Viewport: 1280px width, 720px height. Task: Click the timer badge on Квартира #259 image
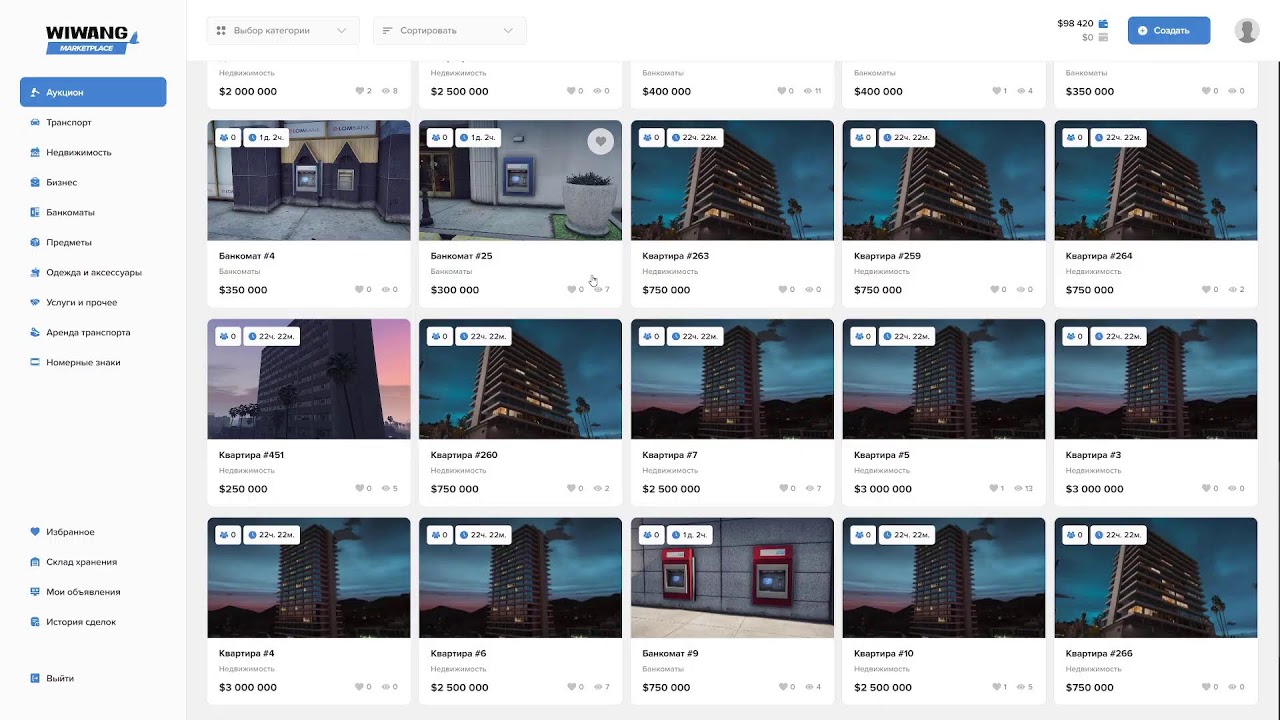(906, 137)
